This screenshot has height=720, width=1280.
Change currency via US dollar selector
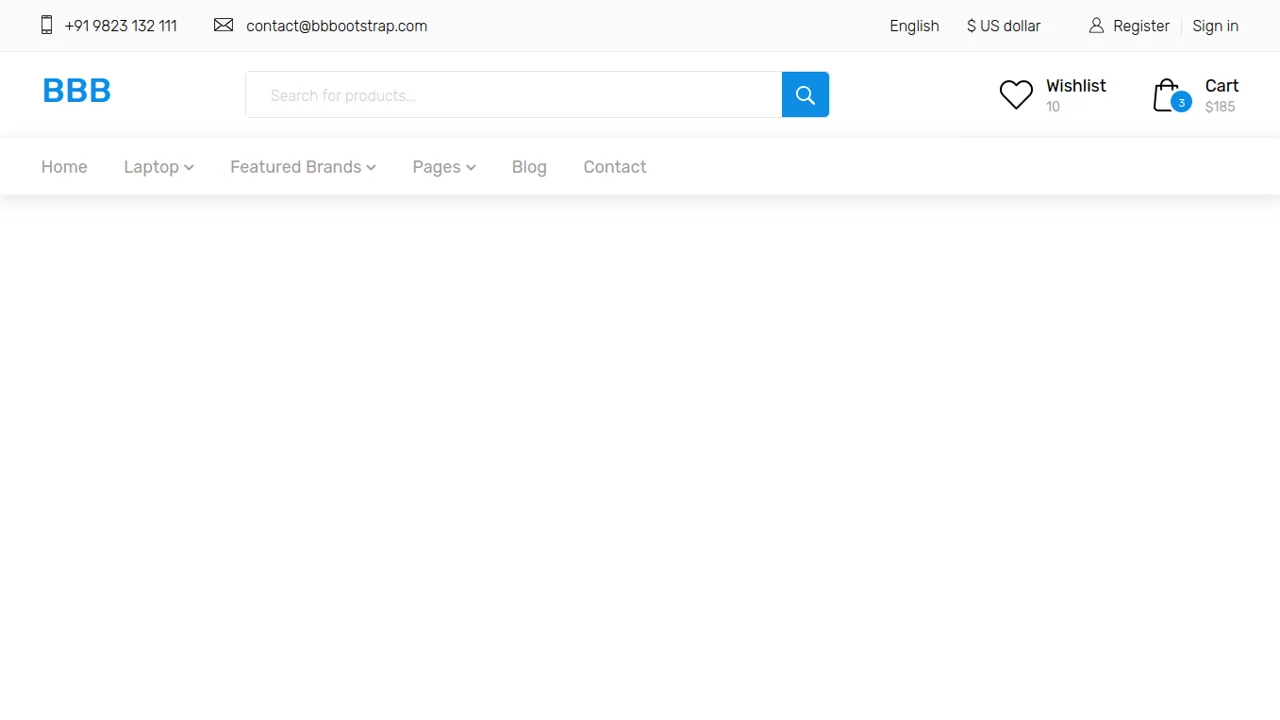[x=1003, y=25]
